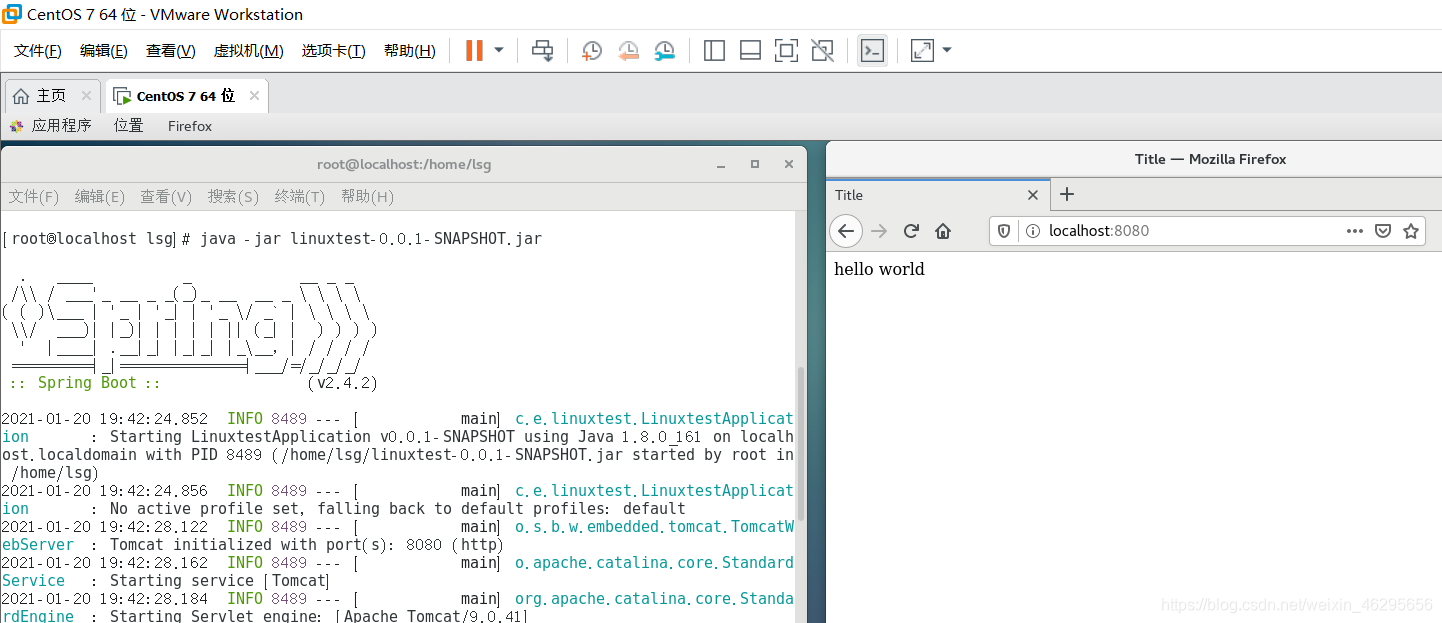Open the page actions three-dot menu
Viewport: 1442px width, 623px height.
point(1355,231)
